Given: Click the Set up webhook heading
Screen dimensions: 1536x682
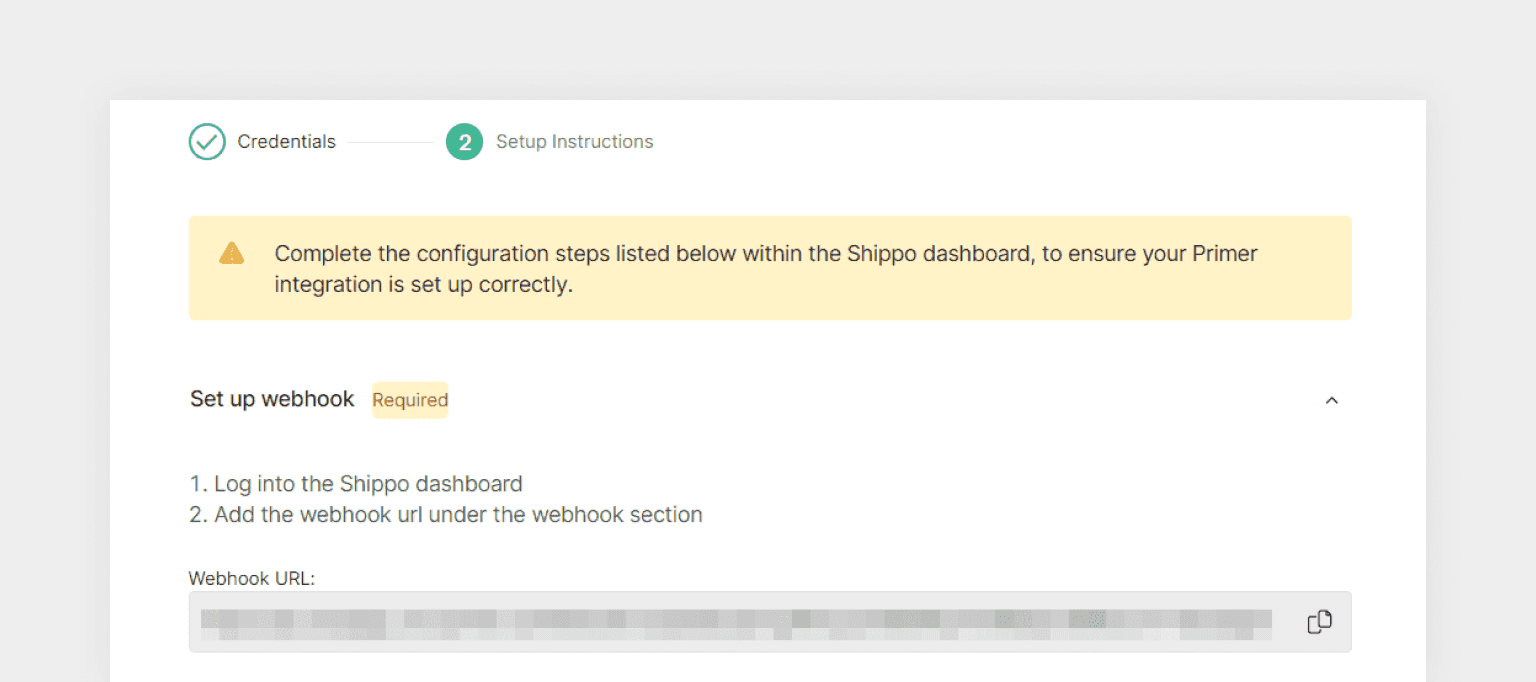Looking at the screenshot, I should (x=272, y=399).
